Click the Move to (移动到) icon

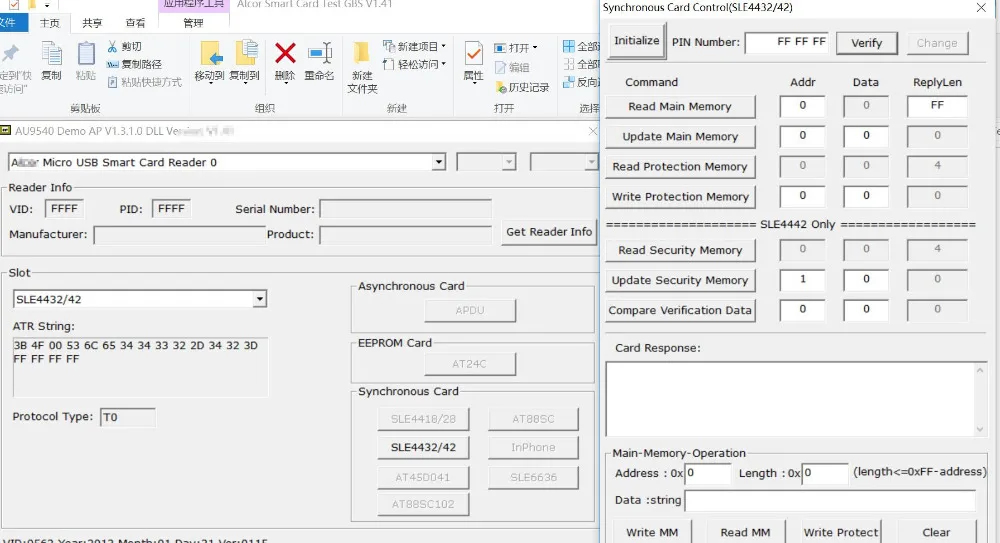click(211, 54)
